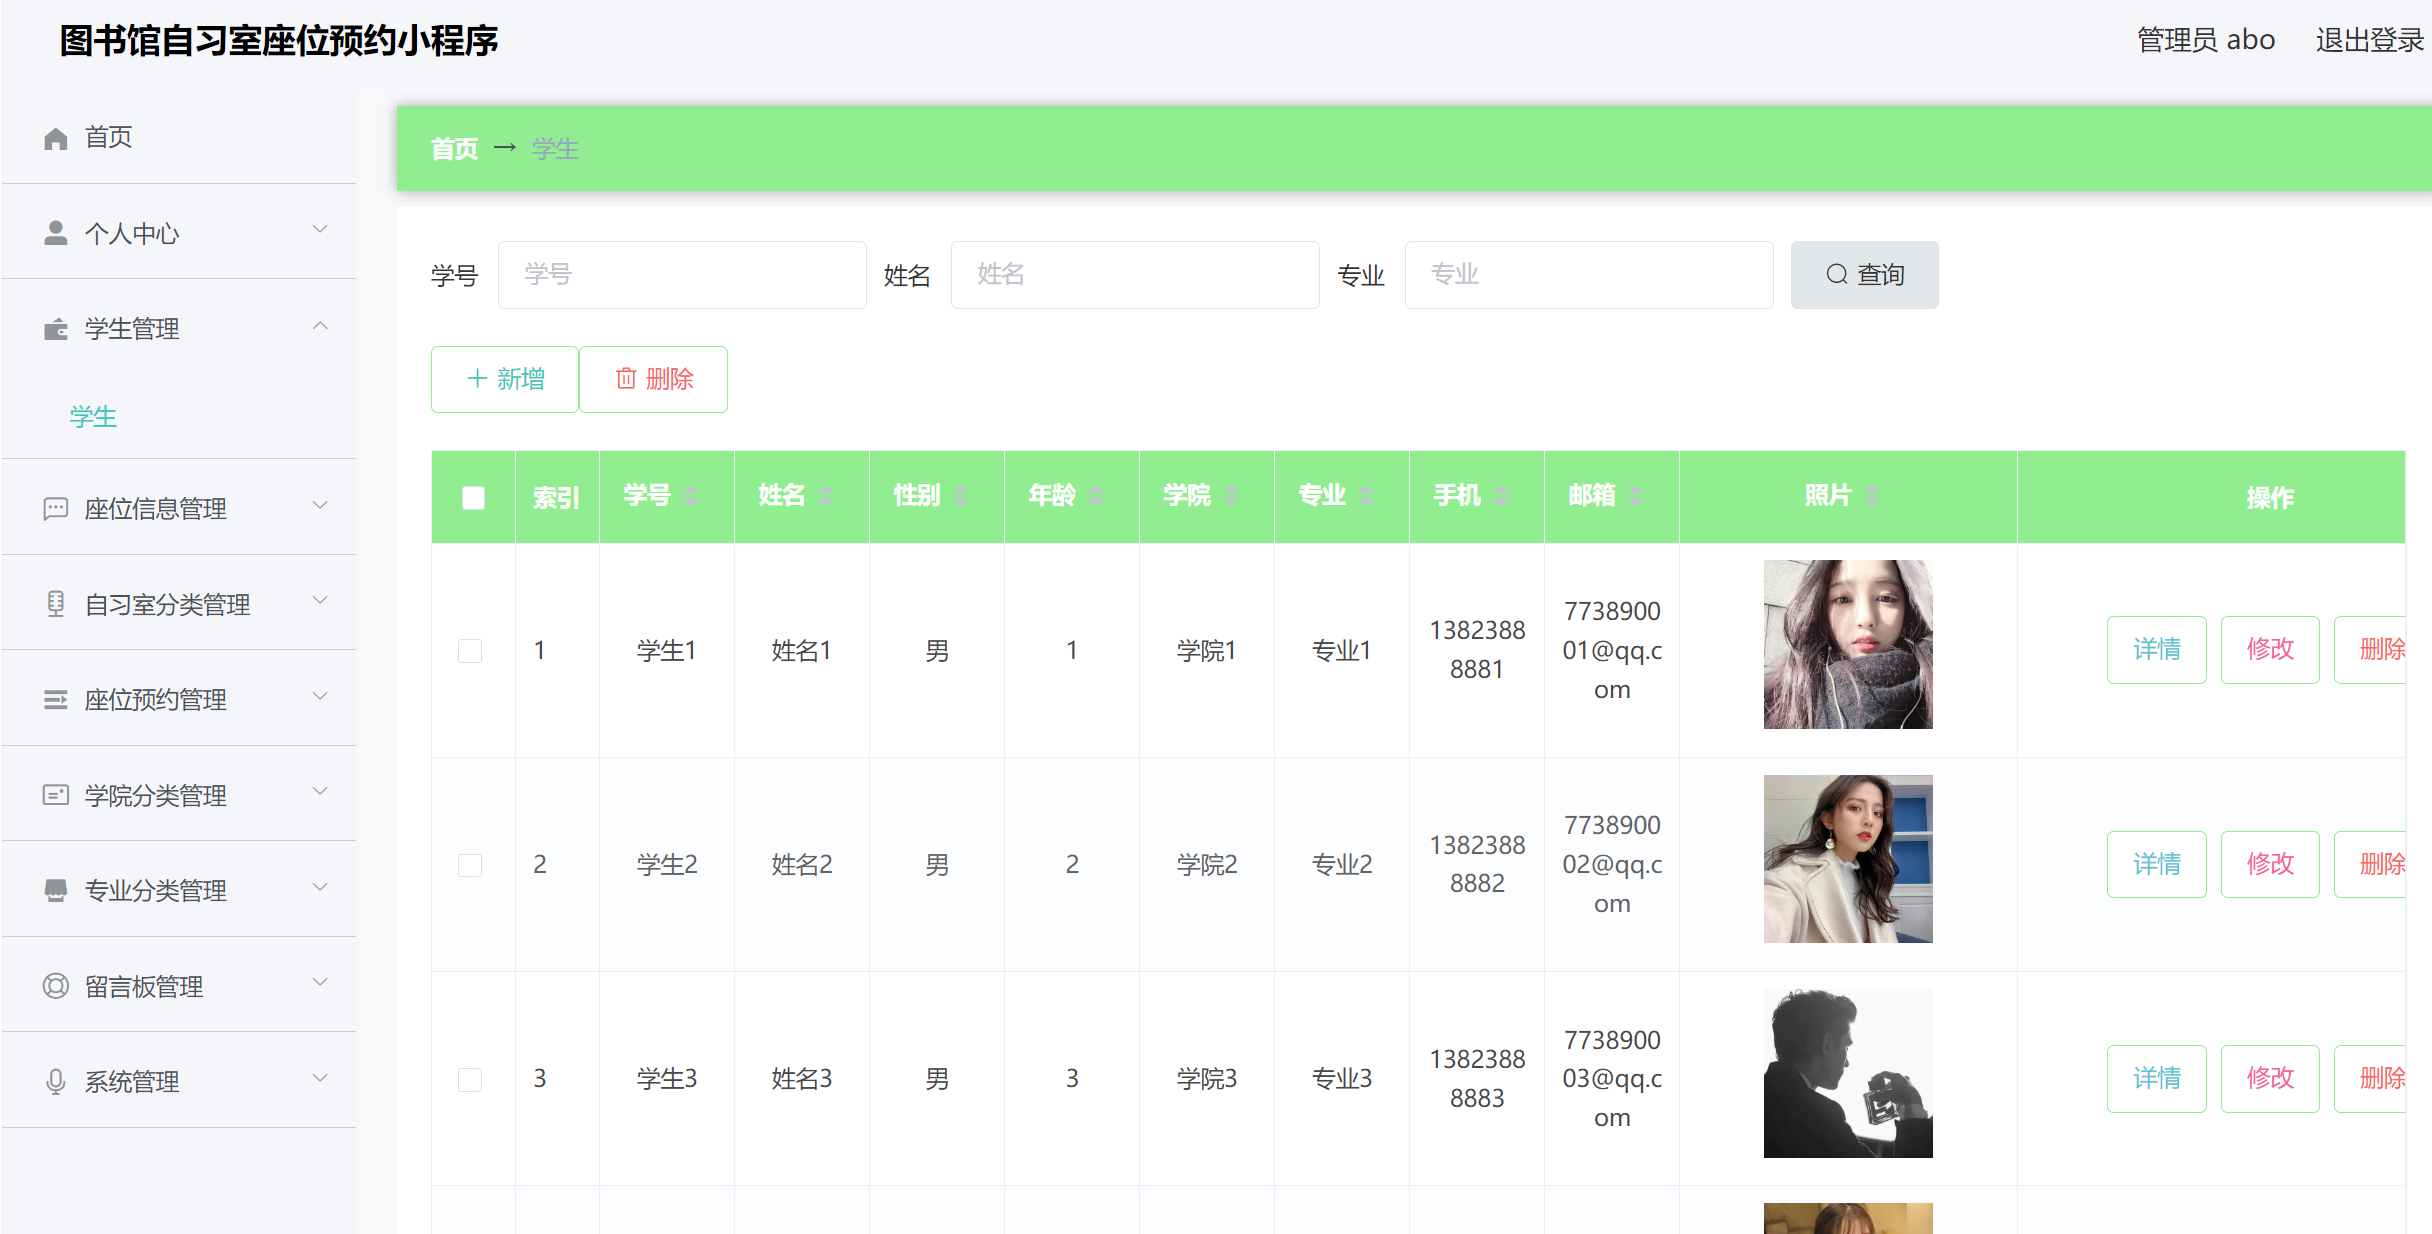2432x1234 pixels.
Task: Check the checkbox for row 学生1
Action: (470, 651)
